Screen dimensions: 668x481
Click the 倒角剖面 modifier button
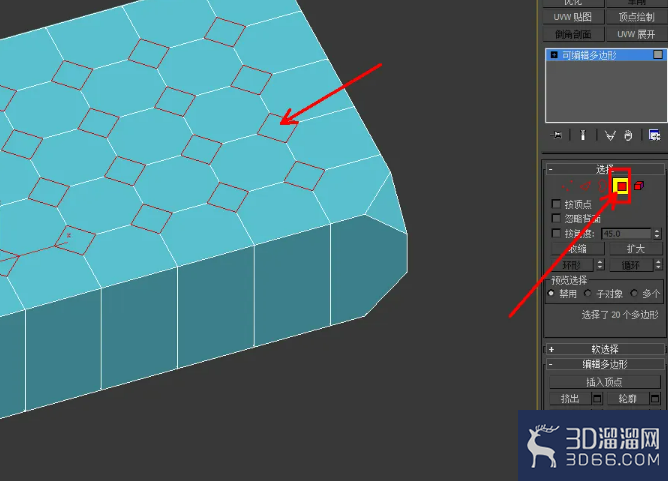(x=573, y=34)
